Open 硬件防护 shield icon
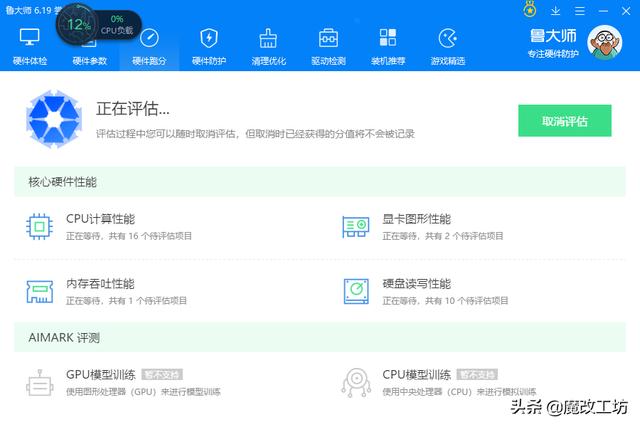This screenshot has width=640, height=427. click(209, 38)
